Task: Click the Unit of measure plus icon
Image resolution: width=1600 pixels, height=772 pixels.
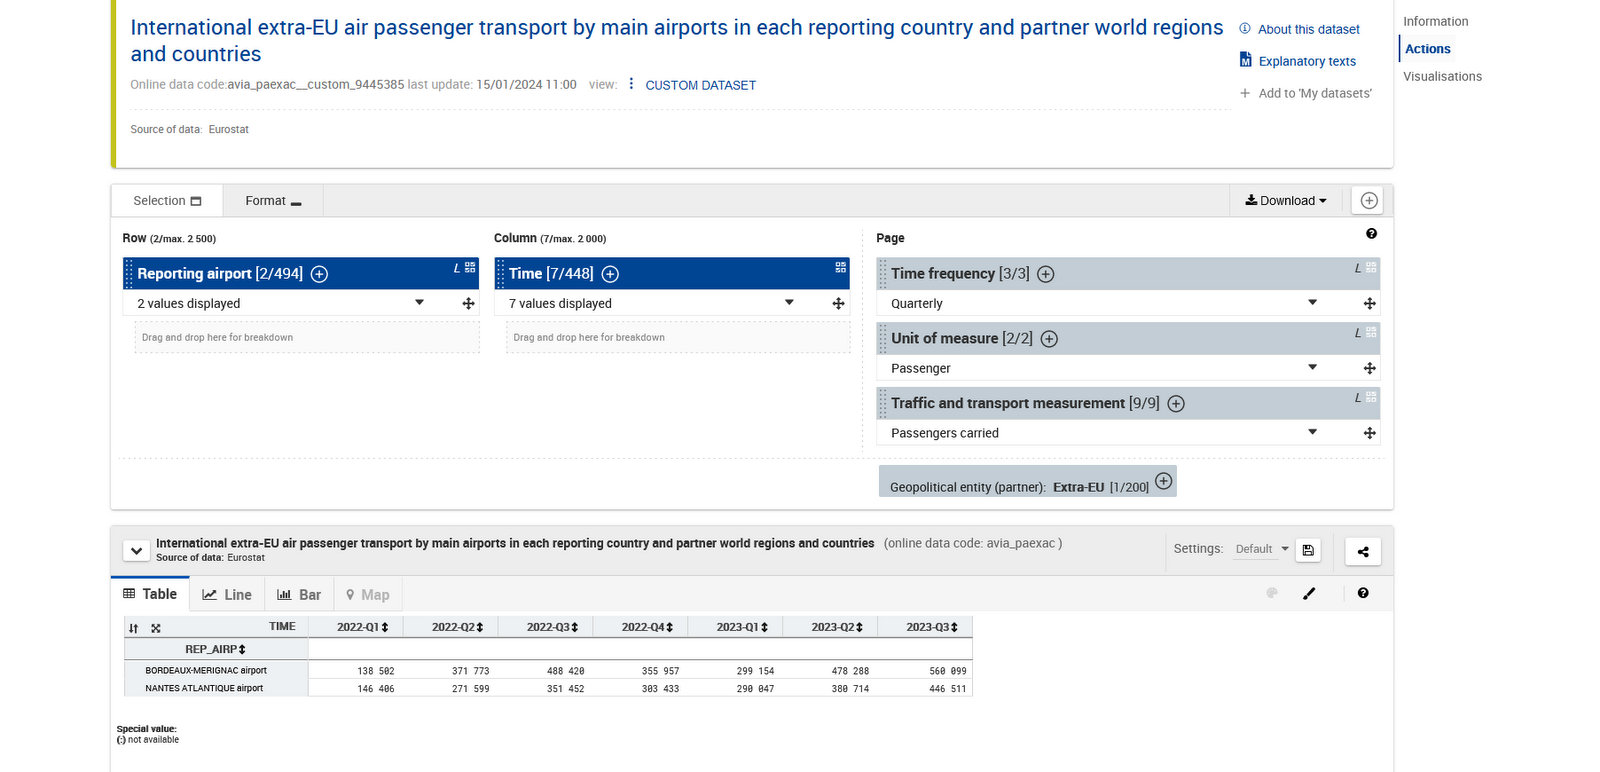Action: pos(1049,339)
